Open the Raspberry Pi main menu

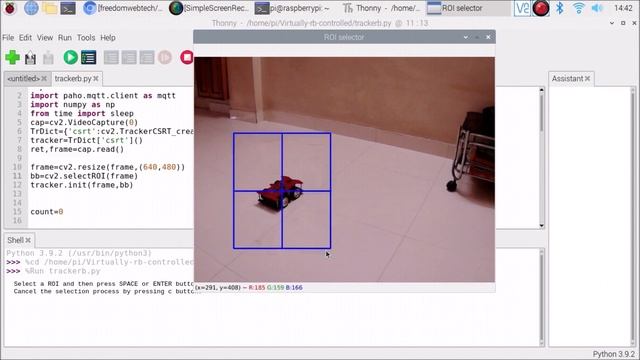[9, 8]
